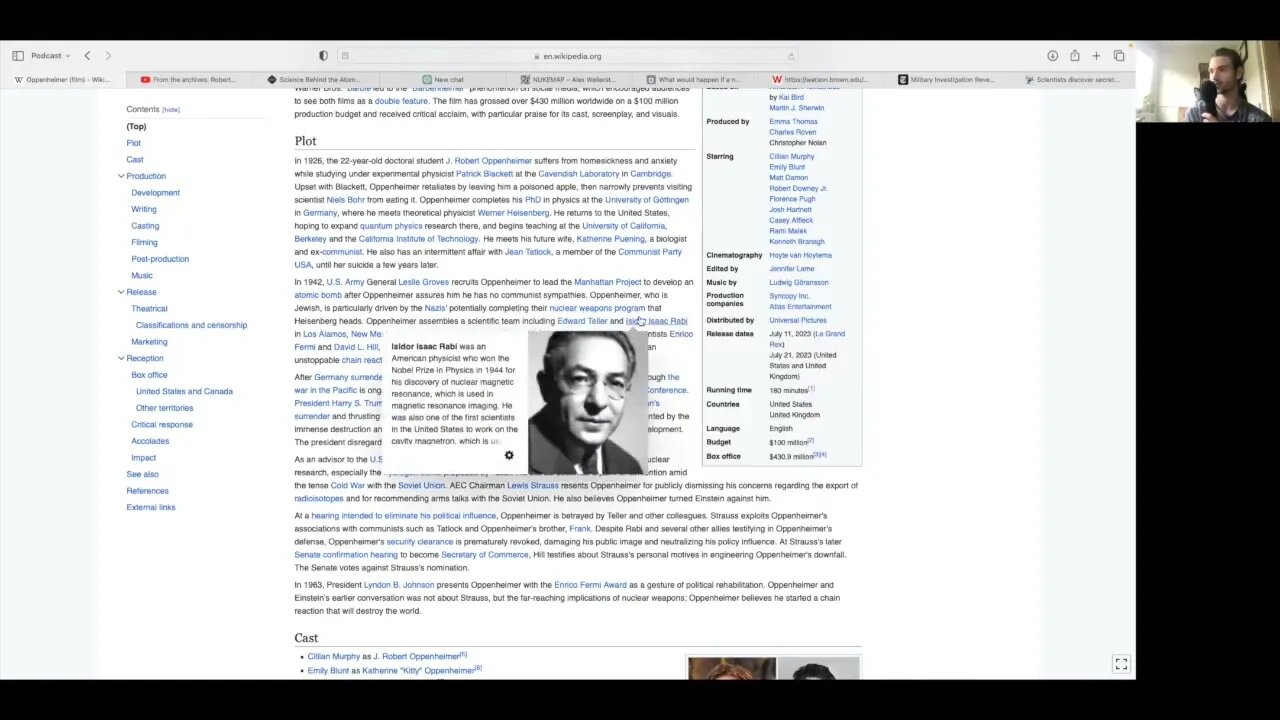Show the tab overview icon
1280x720 pixels.
1118,56
